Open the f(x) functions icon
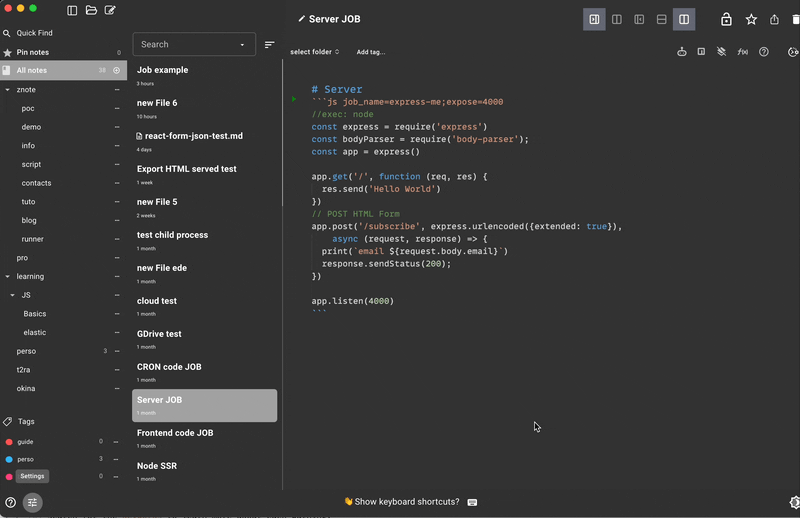The image size is (800, 518). 743,52
